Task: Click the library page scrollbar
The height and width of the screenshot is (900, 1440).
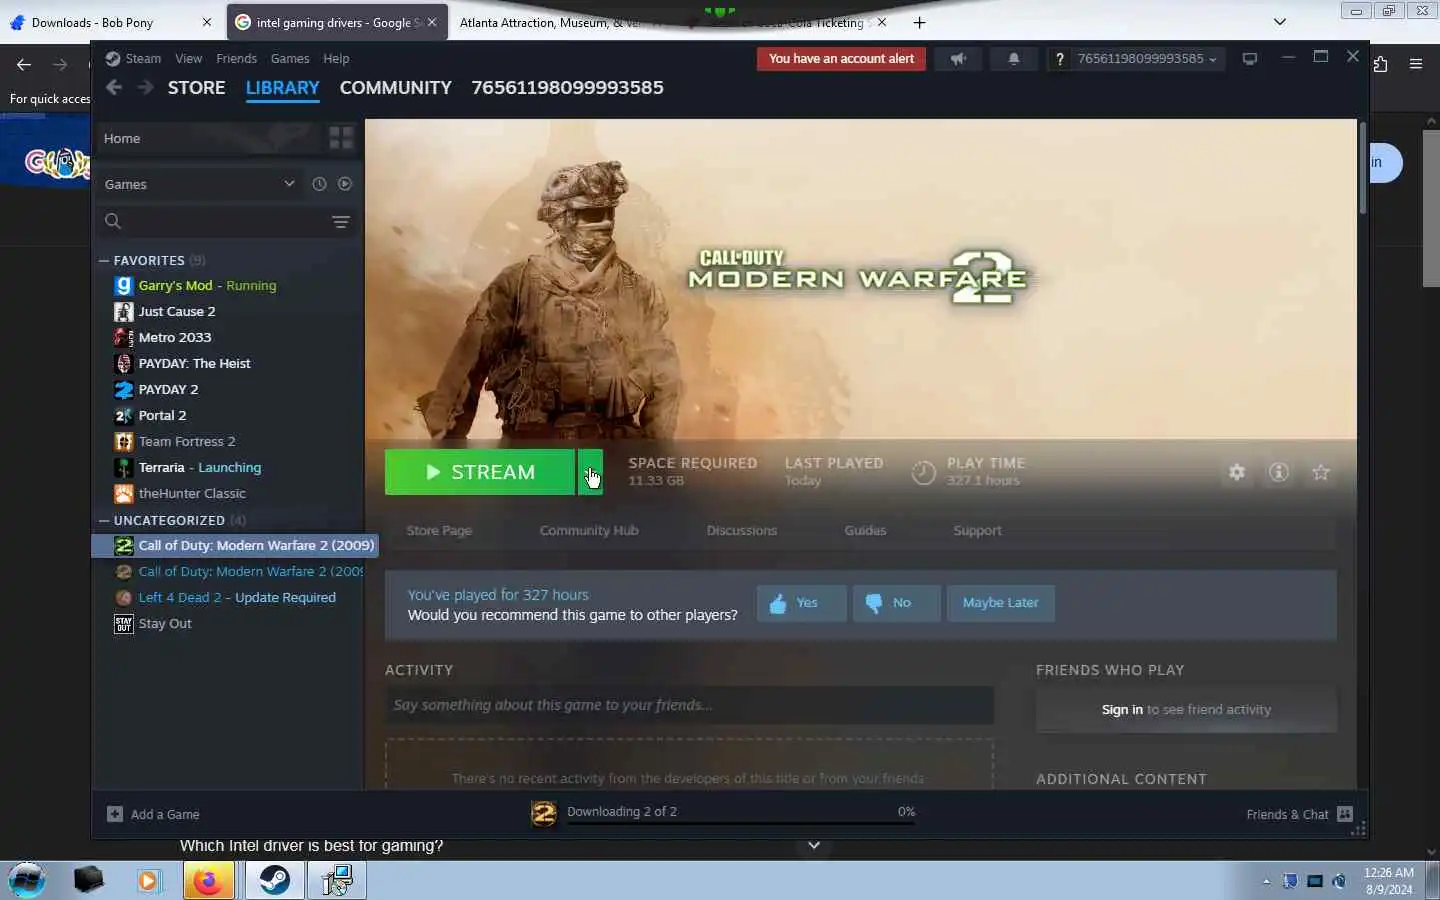Action: (x=1362, y=167)
